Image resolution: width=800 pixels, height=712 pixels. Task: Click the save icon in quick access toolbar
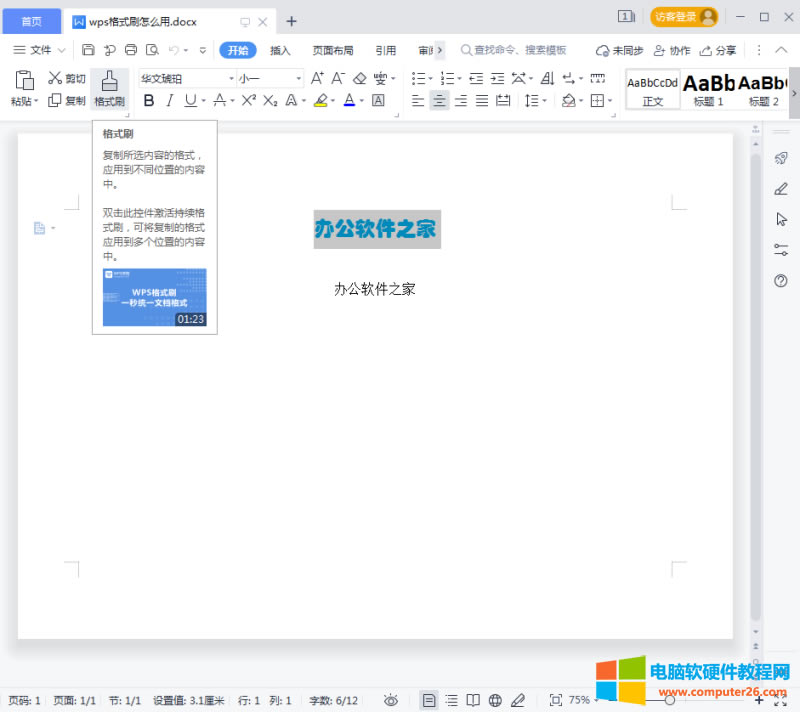pyautogui.click(x=88, y=50)
